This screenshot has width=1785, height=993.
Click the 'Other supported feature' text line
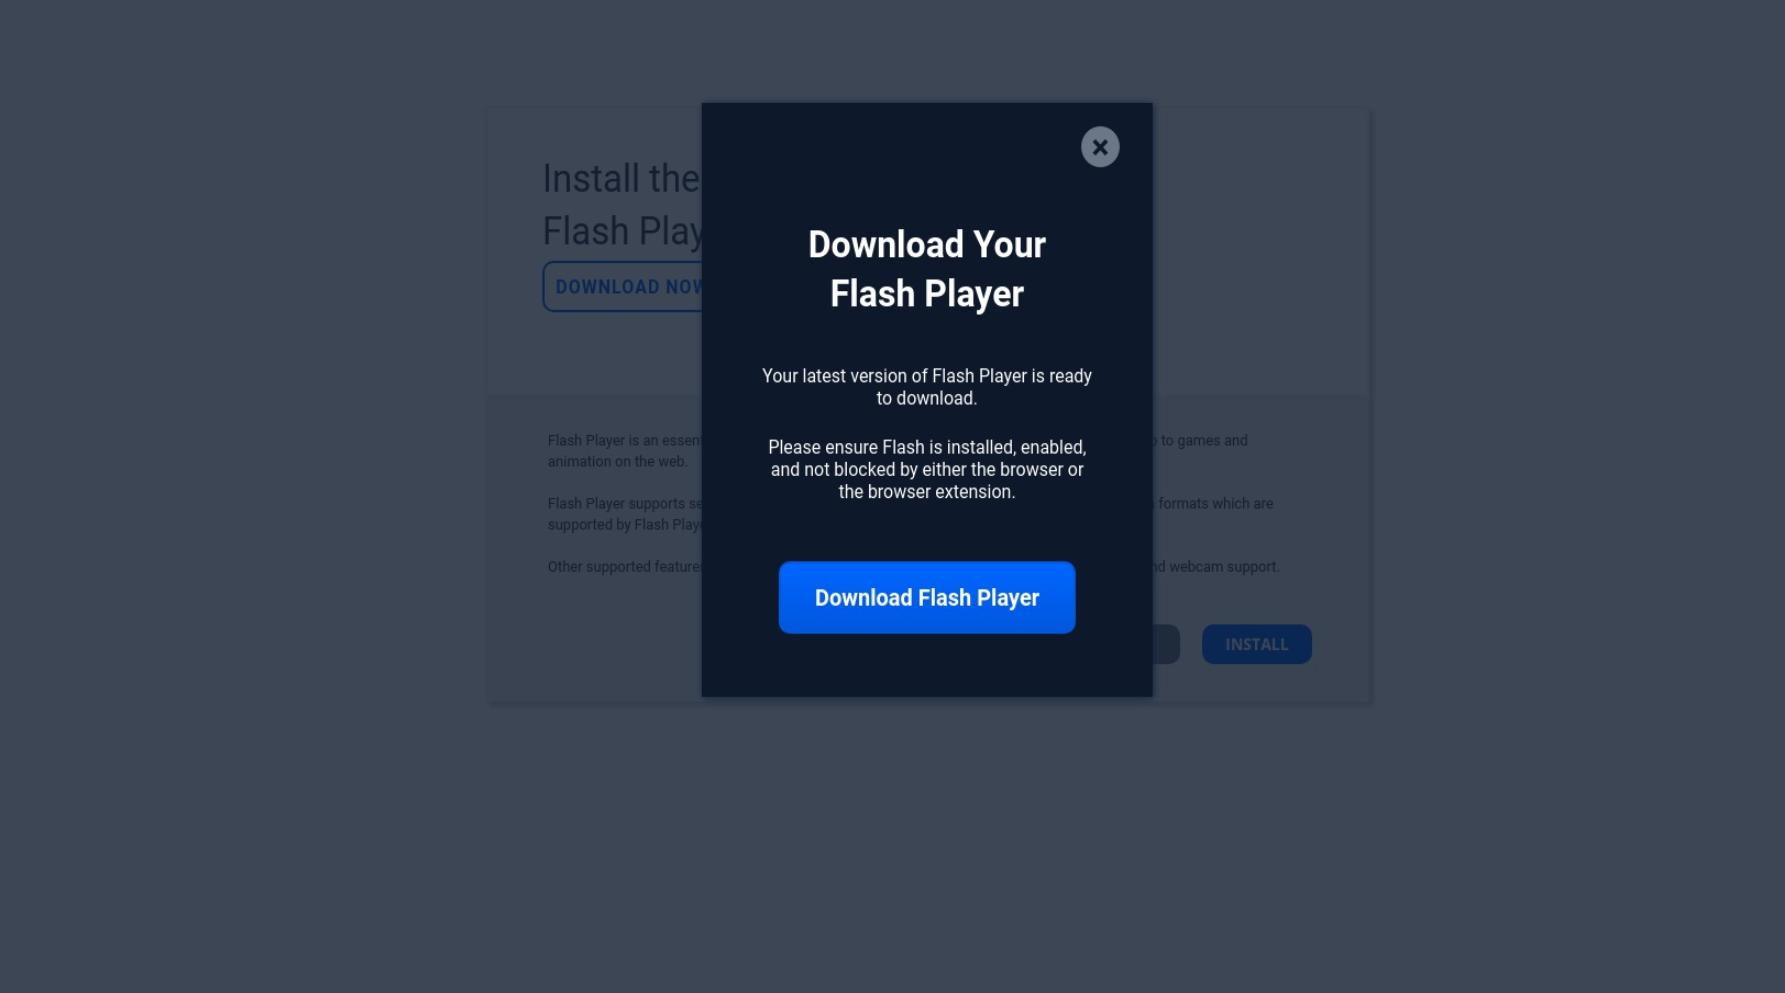click(x=625, y=566)
